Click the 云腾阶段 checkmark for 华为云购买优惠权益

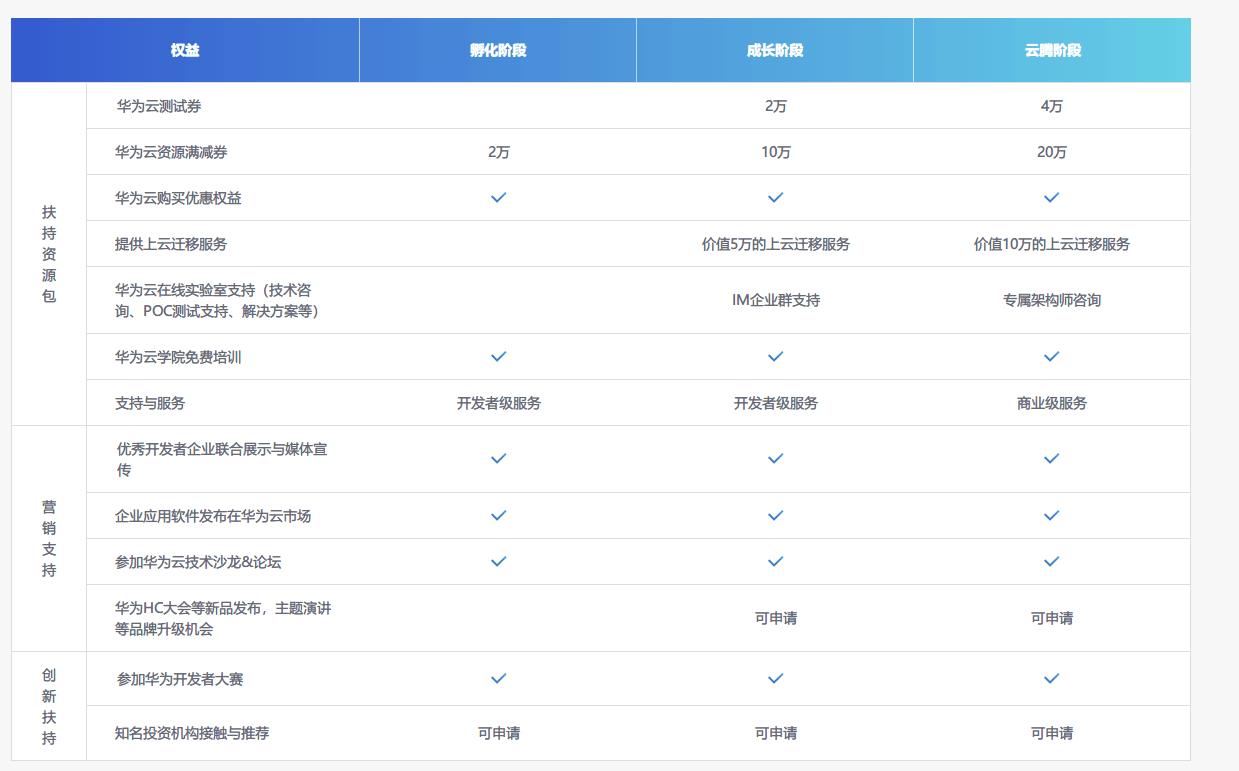coord(1051,198)
